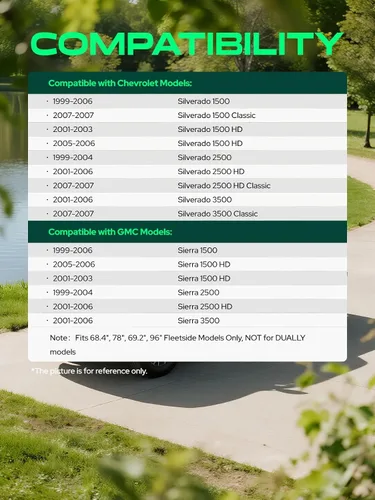The image size is (375, 500).
Task: Click 'Sierra 2500 HD' model name
Action: pos(205,307)
